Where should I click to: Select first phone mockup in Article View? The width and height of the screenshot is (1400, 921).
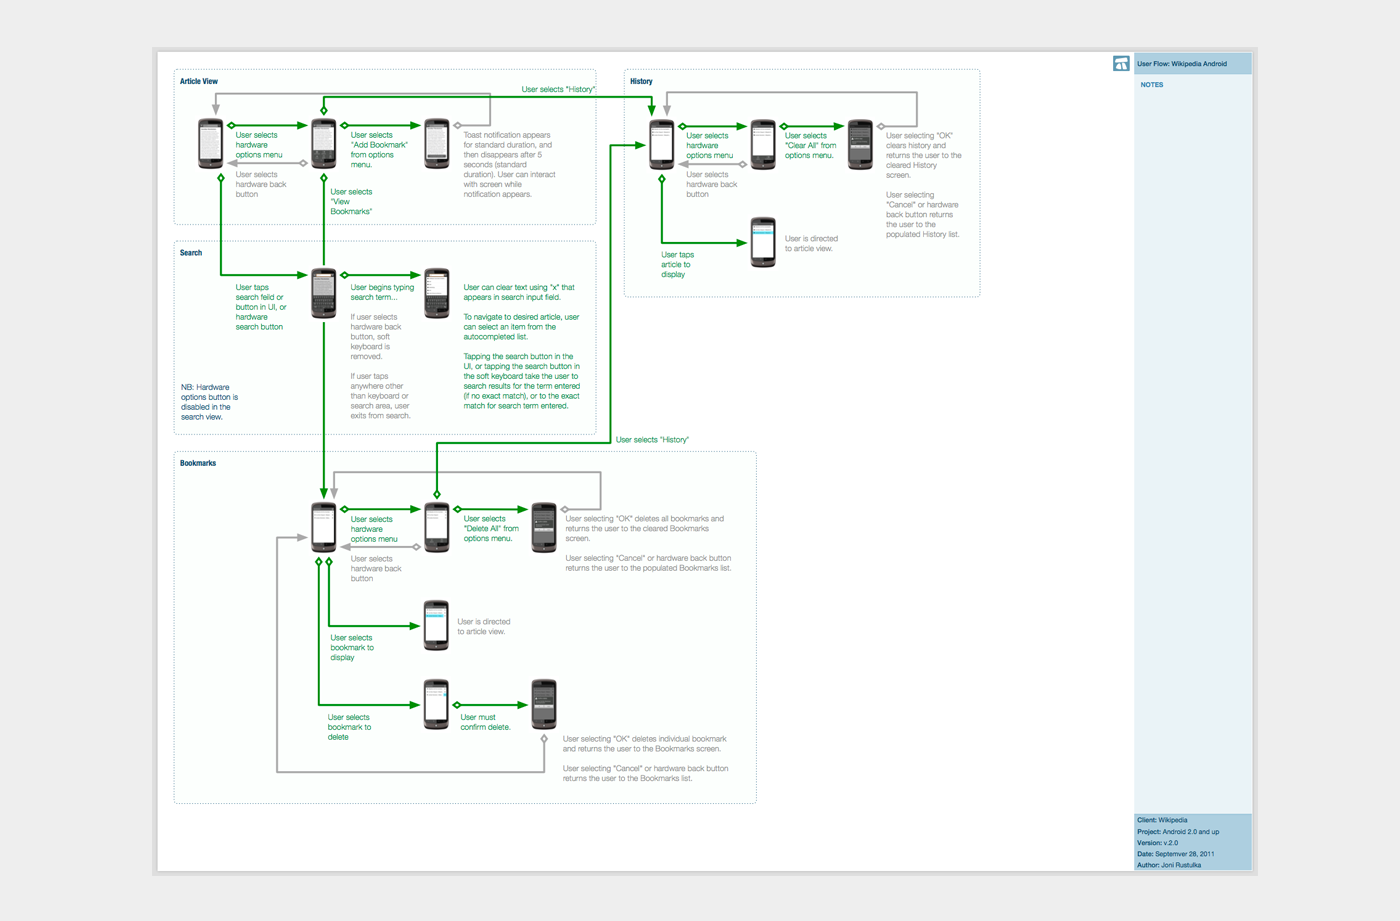click(x=210, y=143)
